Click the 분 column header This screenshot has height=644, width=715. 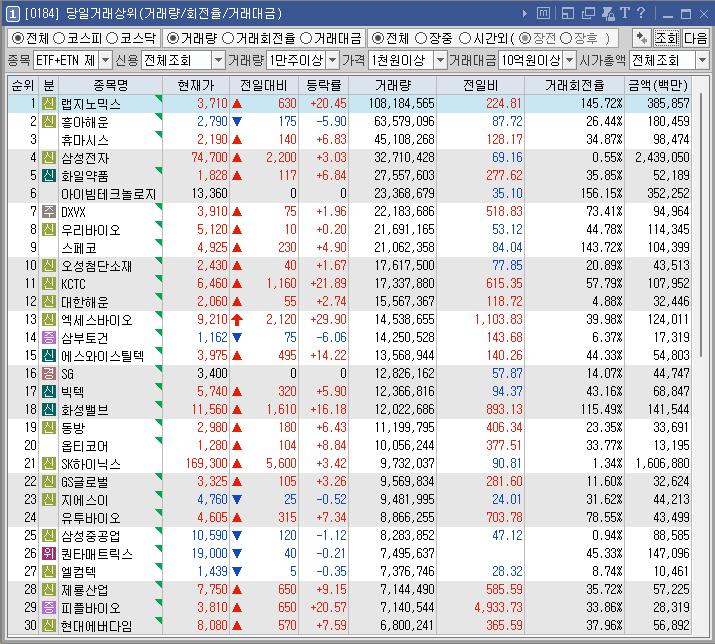pos(49,85)
